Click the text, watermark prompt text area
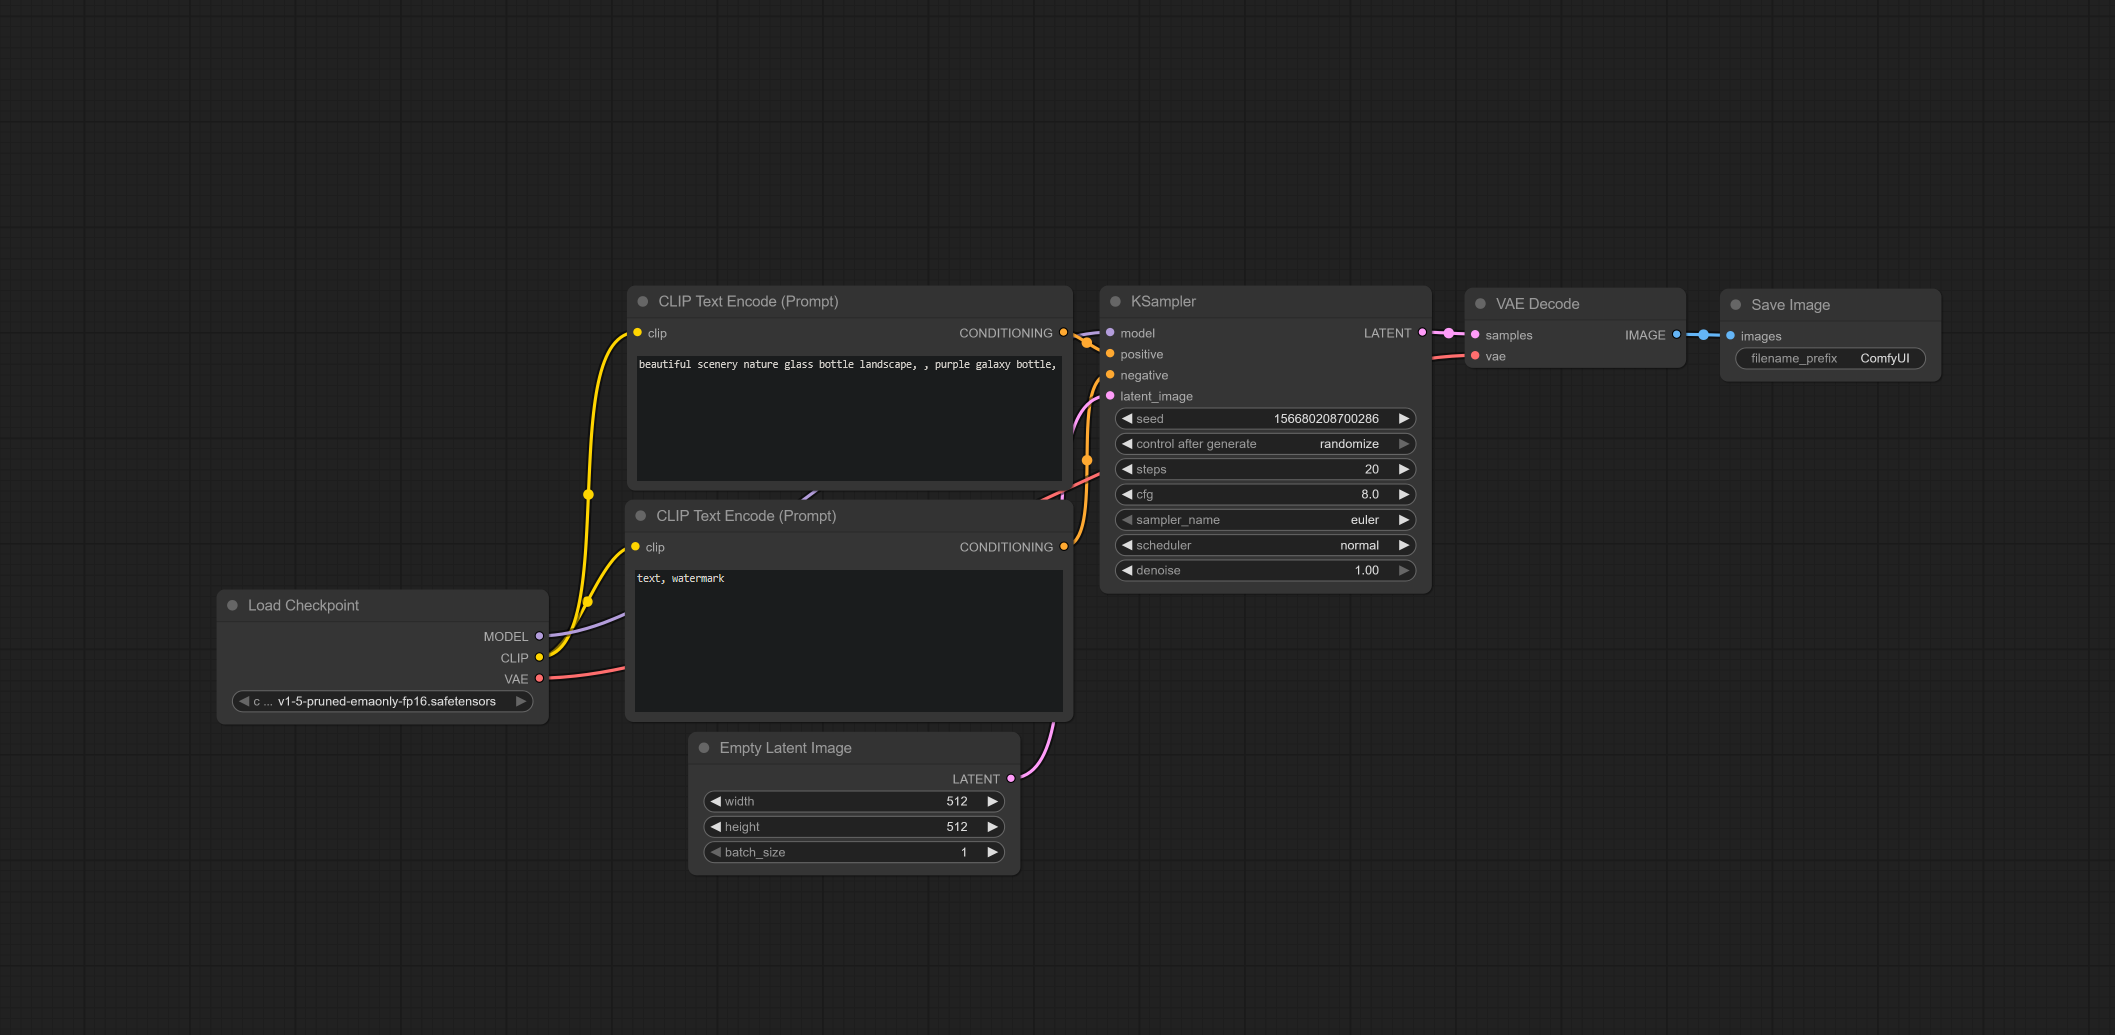Image resolution: width=2115 pixels, height=1035 pixels. pyautogui.click(x=849, y=640)
